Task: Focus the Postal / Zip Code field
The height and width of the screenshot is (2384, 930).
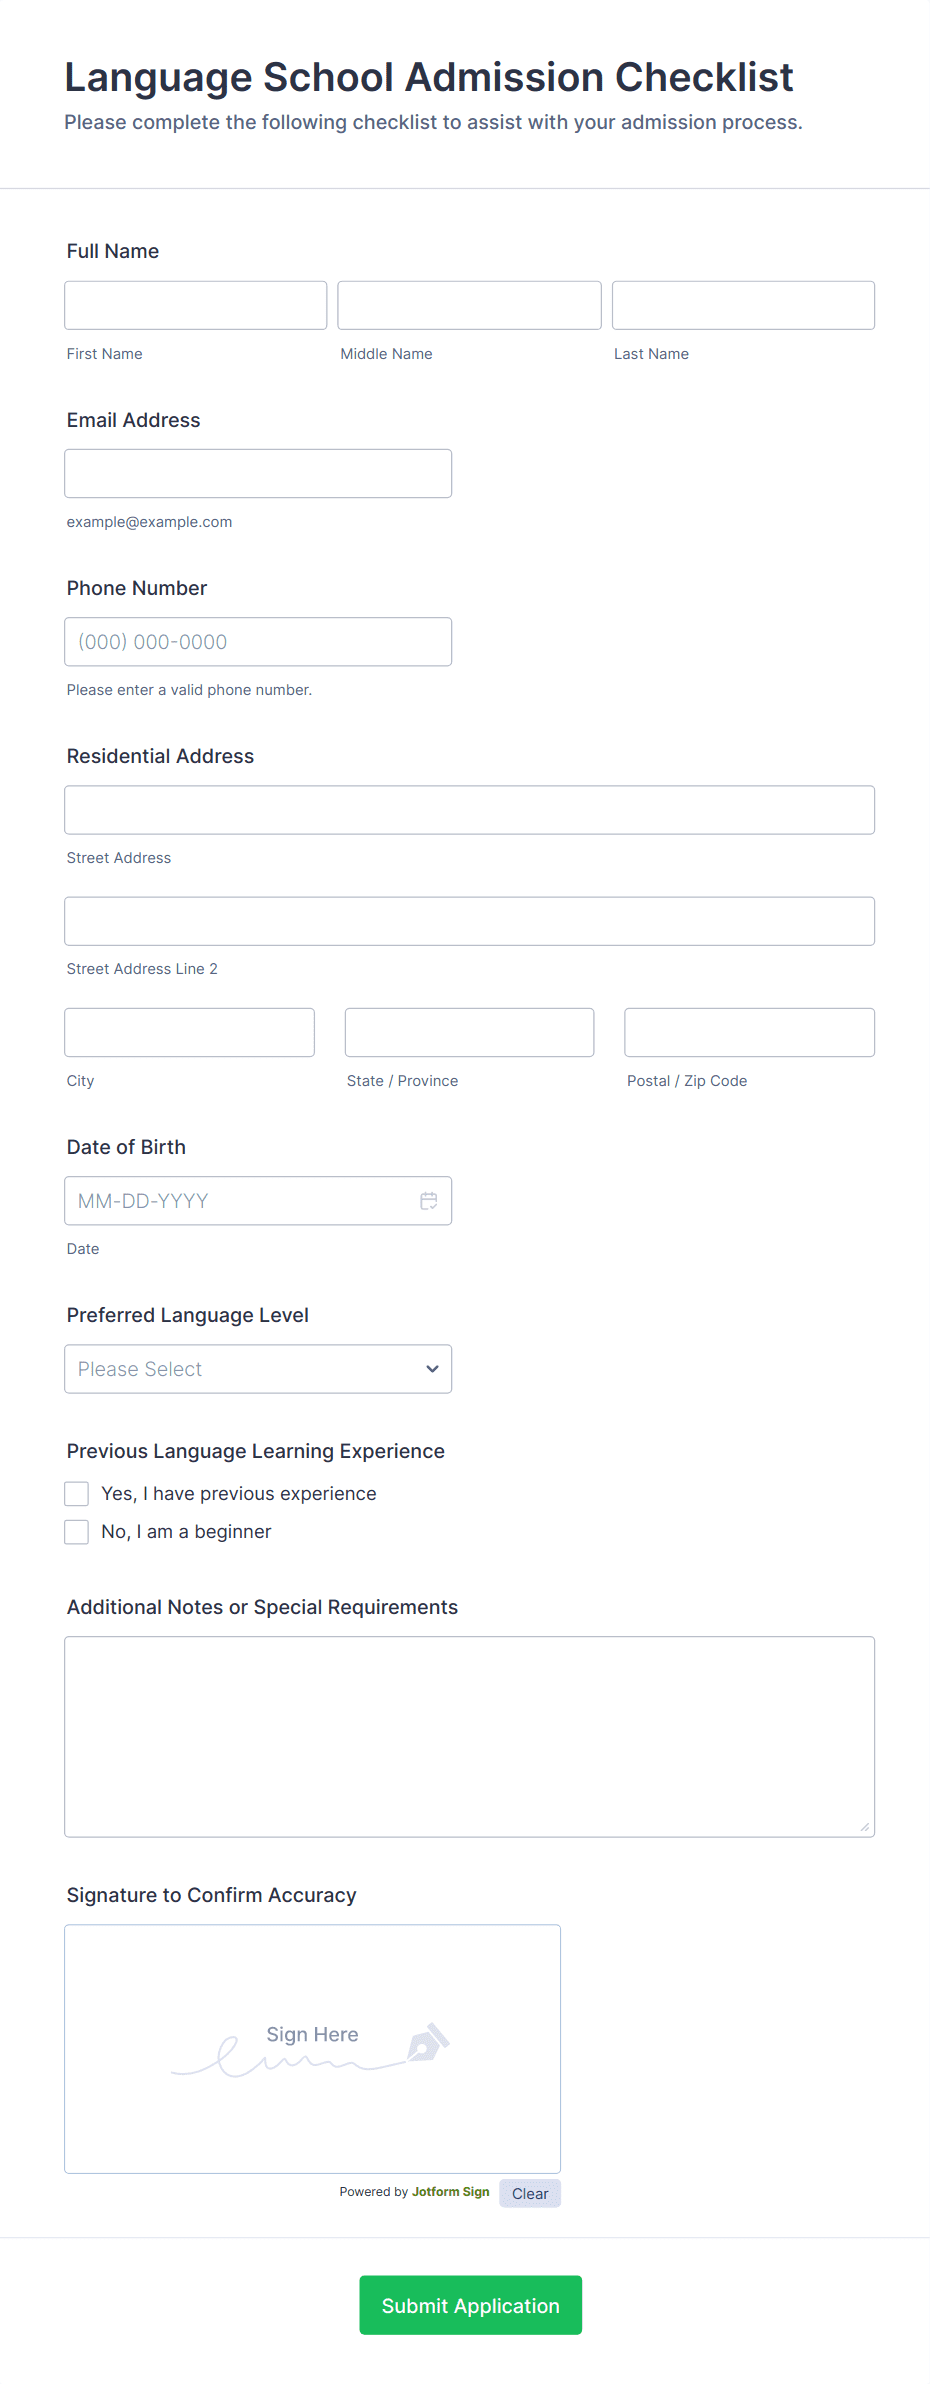Action: (x=750, y=1032)
